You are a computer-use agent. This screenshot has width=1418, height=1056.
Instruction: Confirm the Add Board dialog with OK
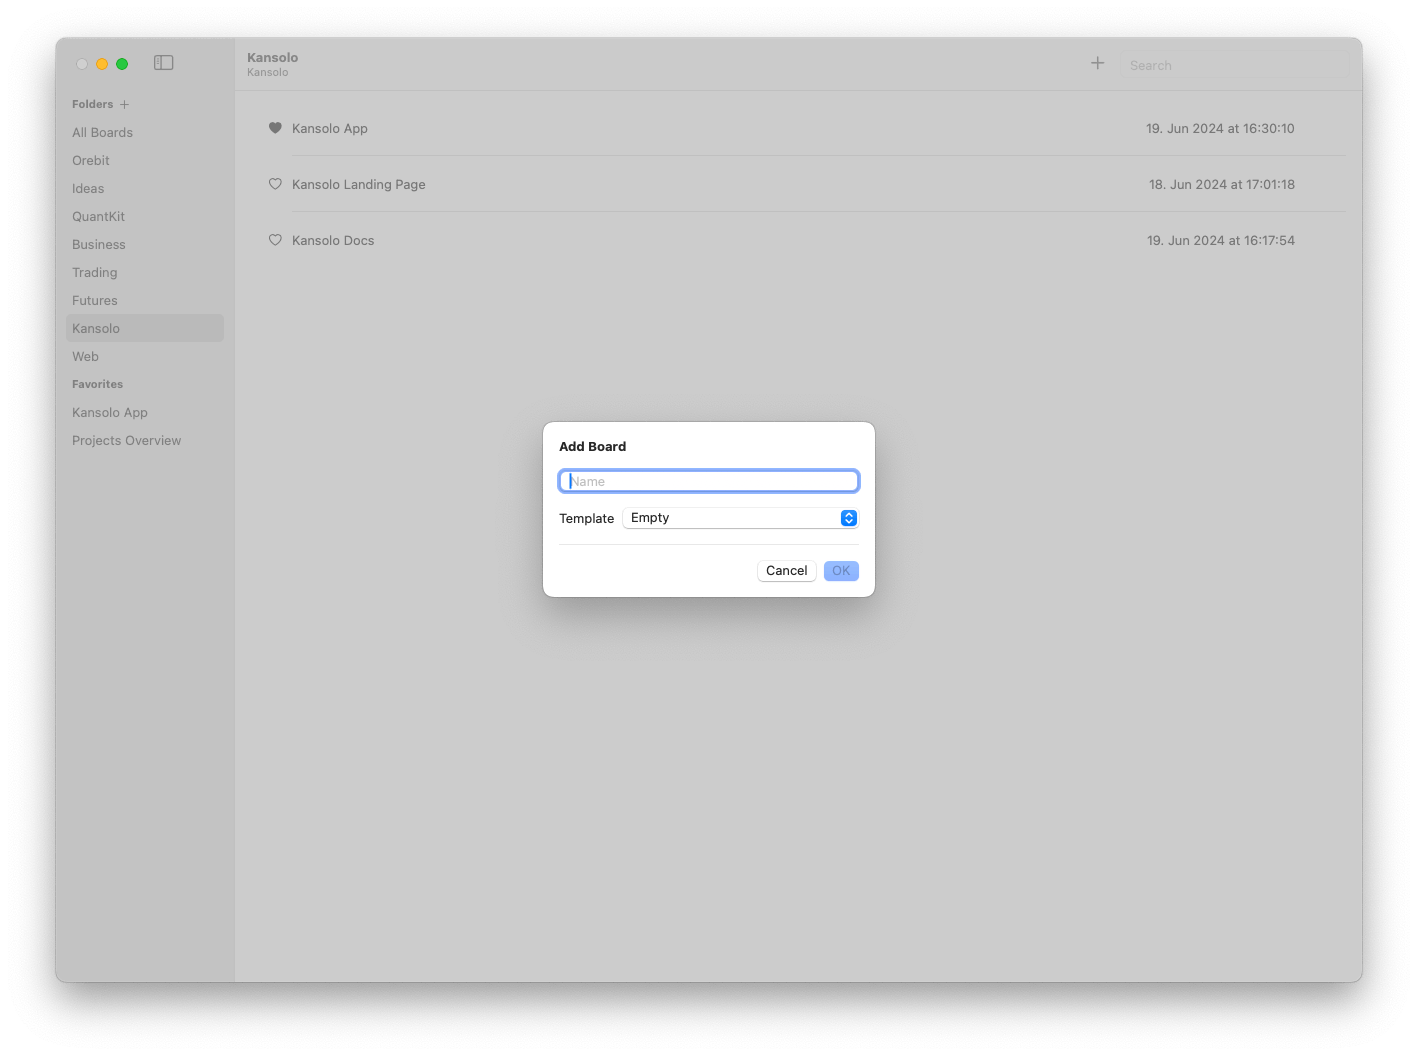click(x=841, y=571)
